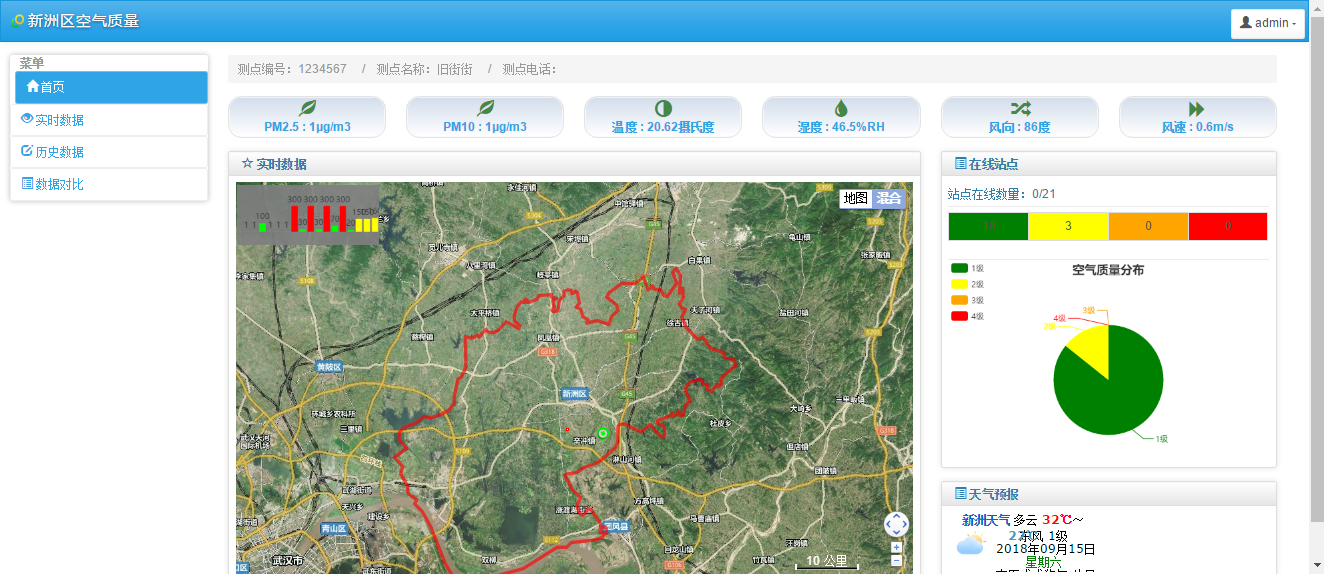Image resolution: width=1324 pixels, height=574 pixels.
Task: Click the temperature half-circle icon
Action: (663, 108)
